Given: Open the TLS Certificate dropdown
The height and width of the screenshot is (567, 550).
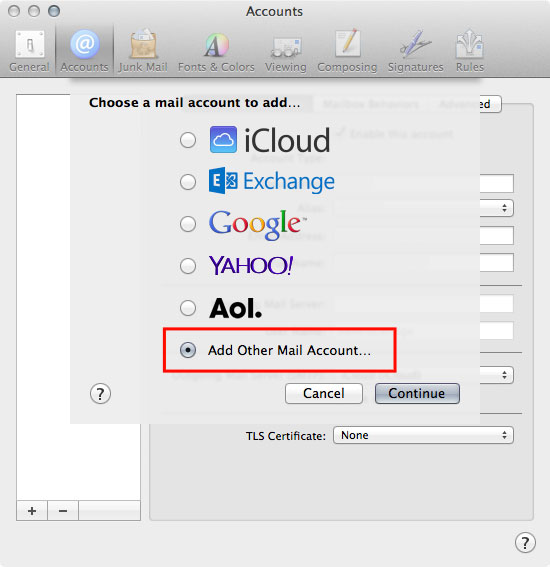Looking at the screenshot, I should (x=423, y=435).
